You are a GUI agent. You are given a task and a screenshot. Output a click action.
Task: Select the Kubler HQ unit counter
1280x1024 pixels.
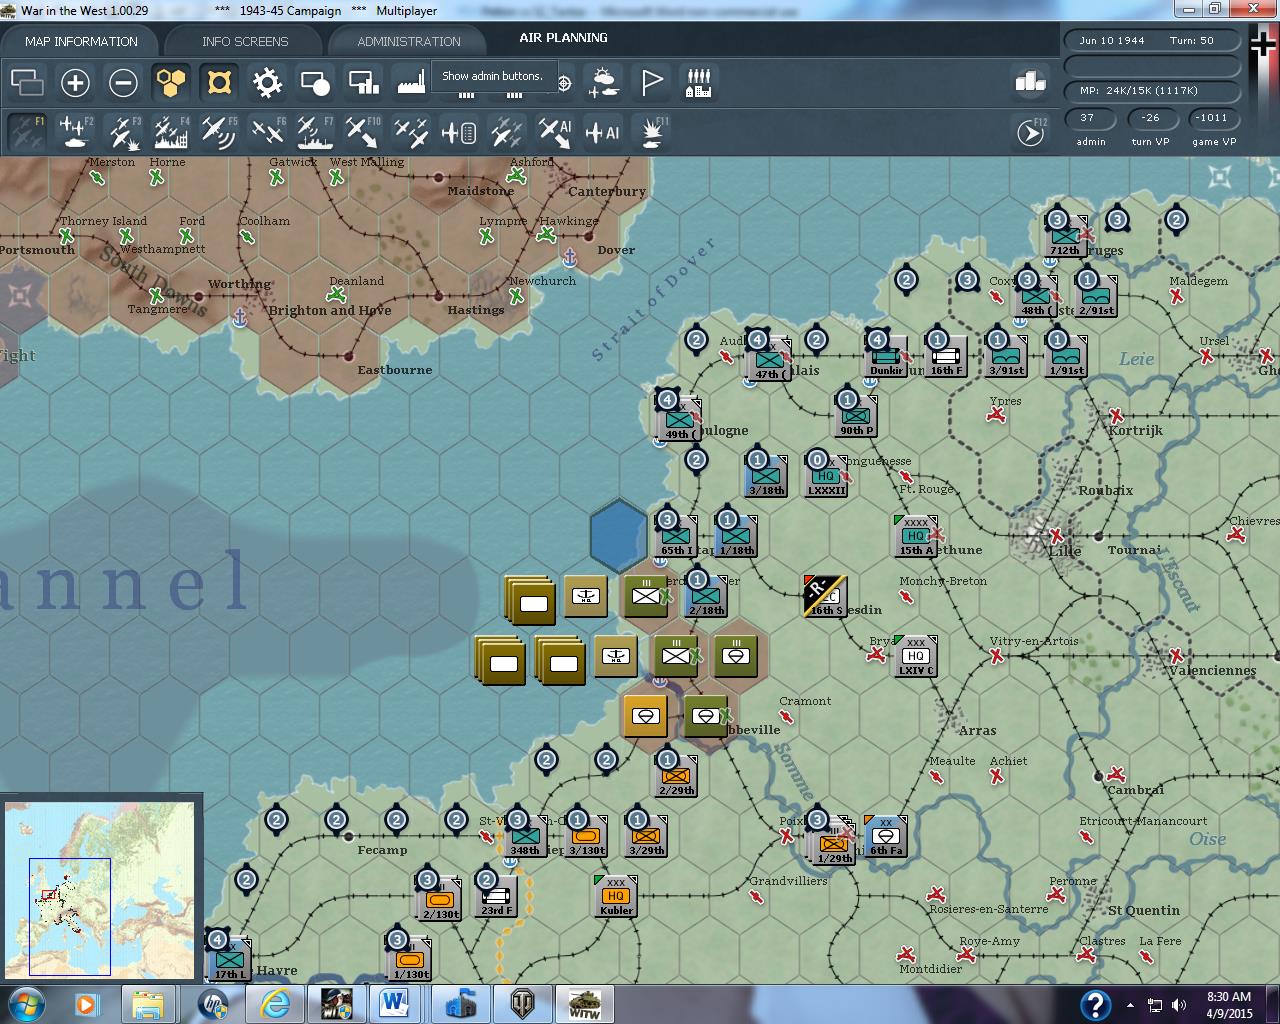[616, 896]
